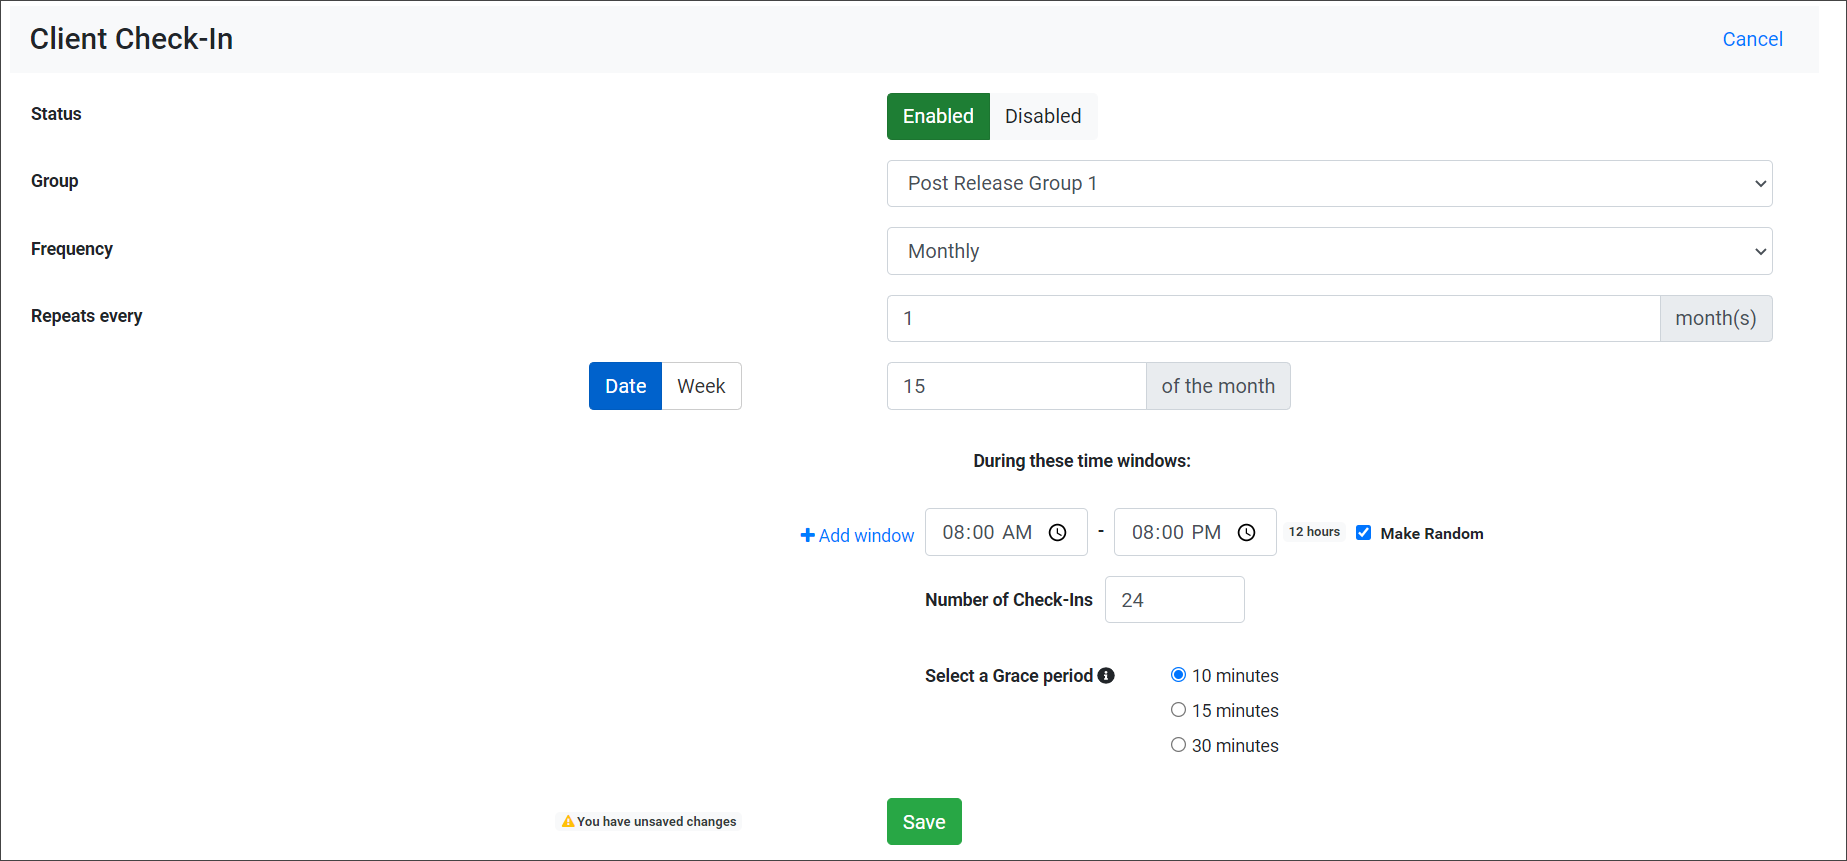Set status to Disabled
The image size is (1847, 861).
click(x=1042, y=117)
